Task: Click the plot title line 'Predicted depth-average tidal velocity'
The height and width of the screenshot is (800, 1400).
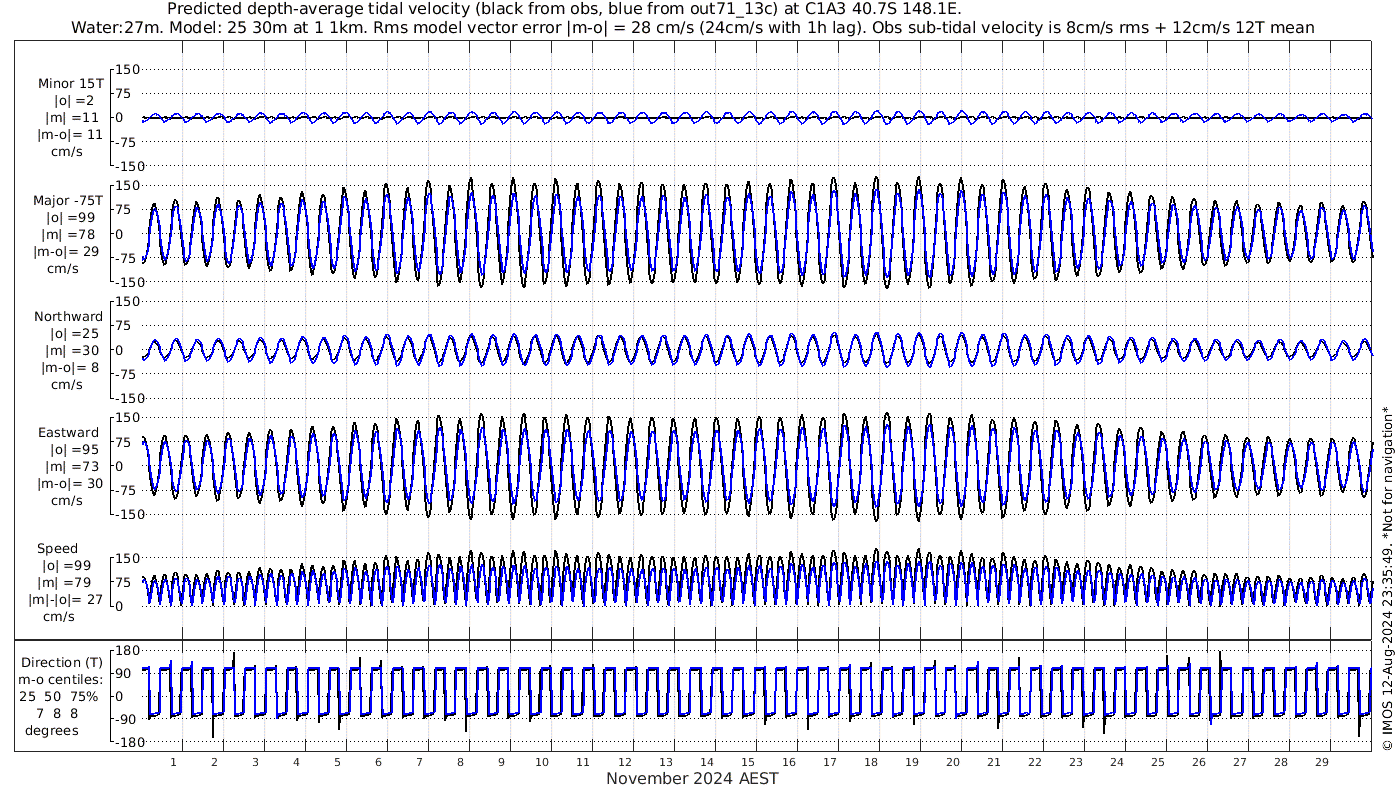Action: click(564, 9)
